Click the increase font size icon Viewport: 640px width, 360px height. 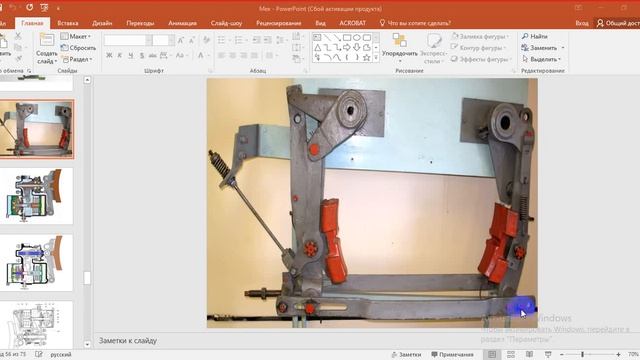tap(180, 40)
